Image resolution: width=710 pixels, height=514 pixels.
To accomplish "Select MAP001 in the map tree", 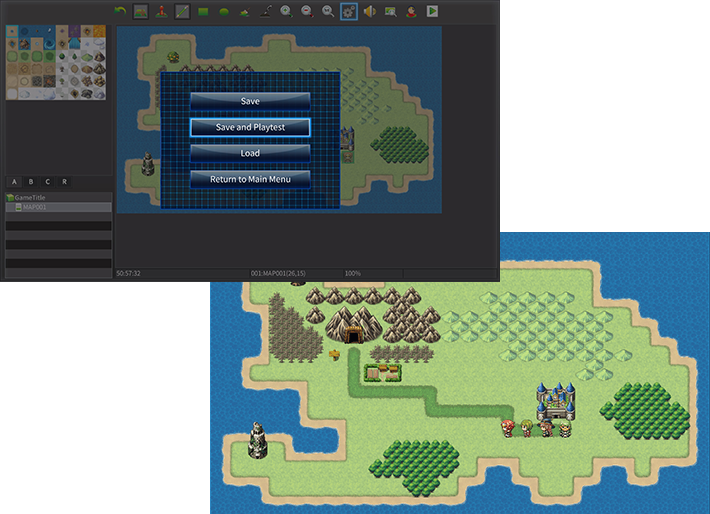I will click(x=58, y=207).
